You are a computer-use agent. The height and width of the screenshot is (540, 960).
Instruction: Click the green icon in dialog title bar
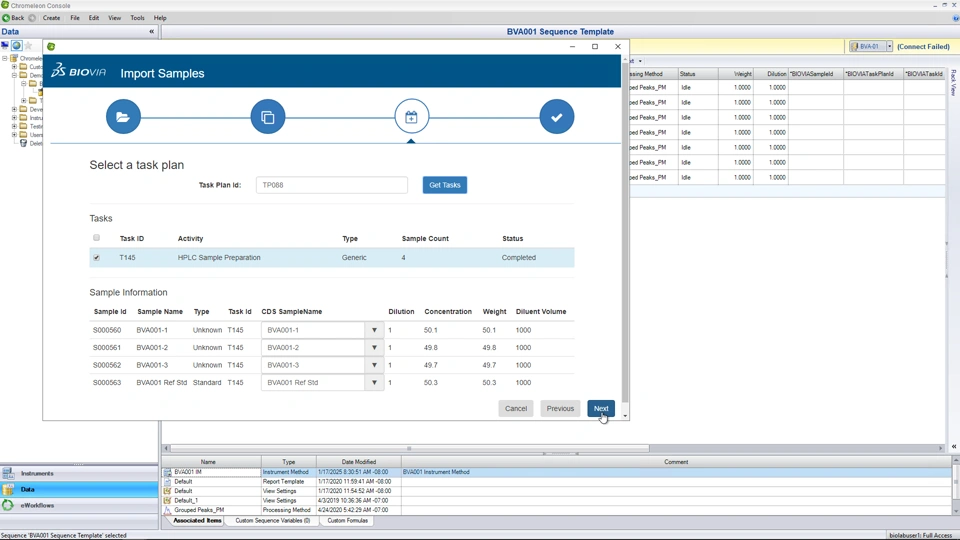[51, 47]
